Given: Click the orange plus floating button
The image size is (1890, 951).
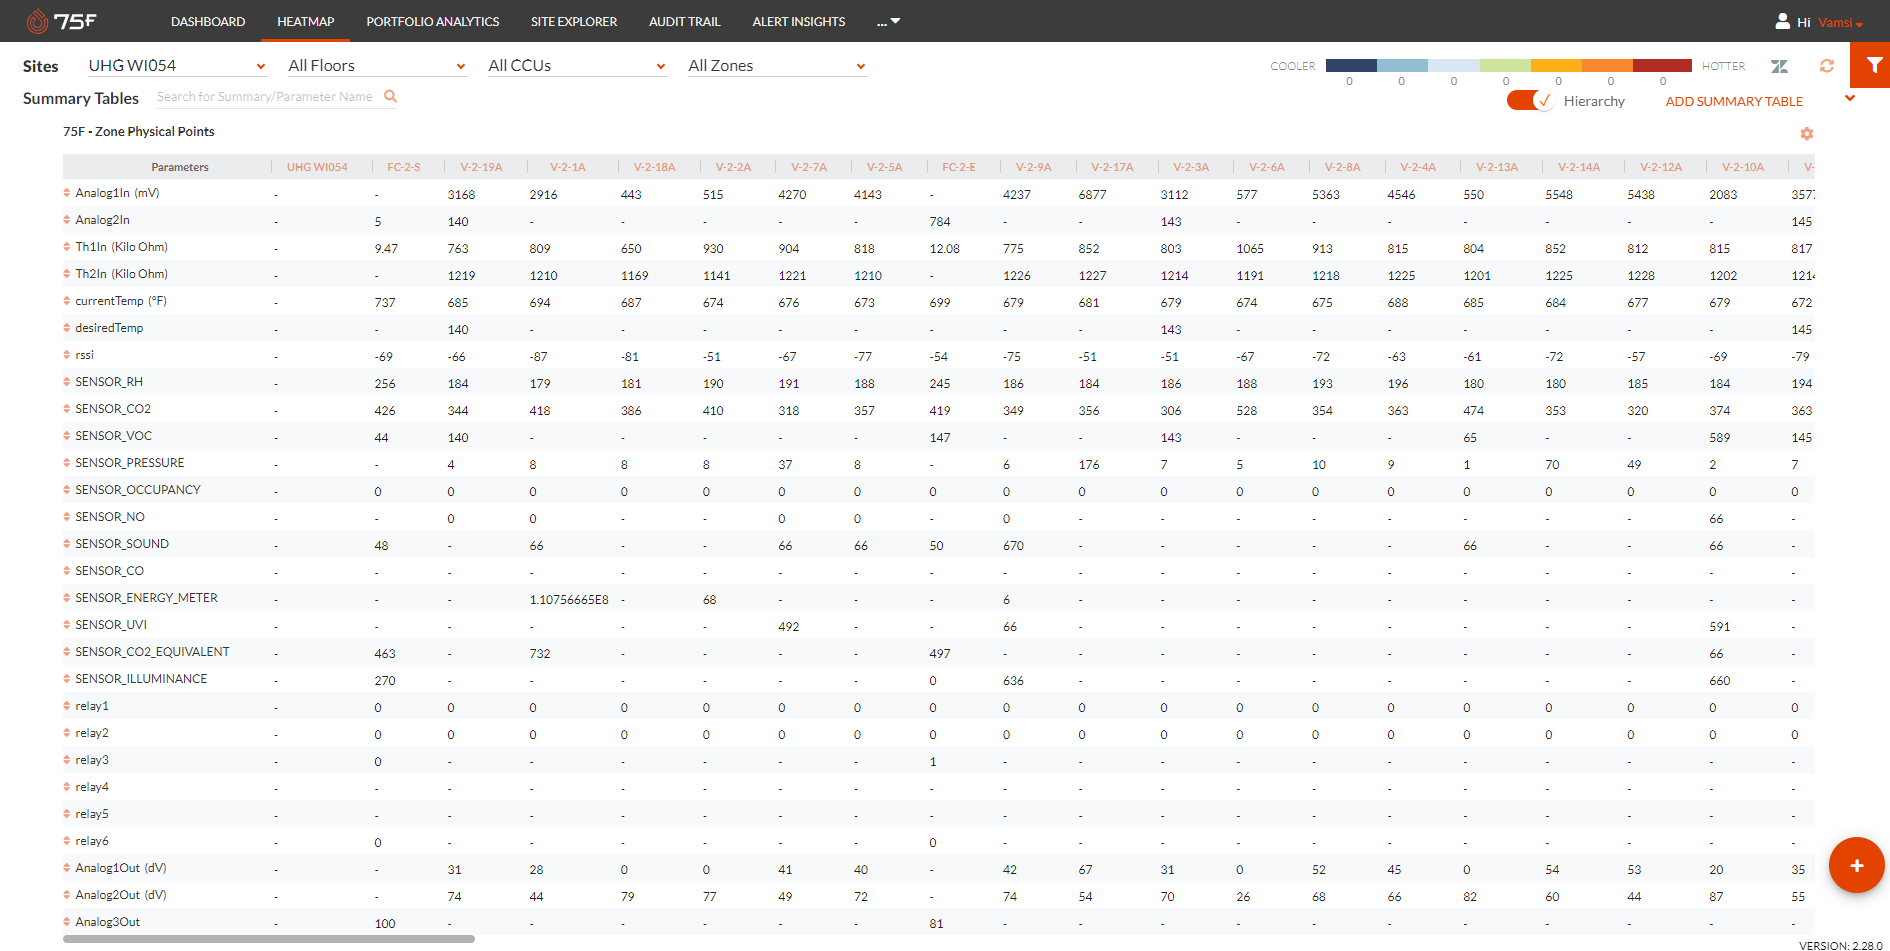Looking at the screenshot, I should tap(1857, 865).
